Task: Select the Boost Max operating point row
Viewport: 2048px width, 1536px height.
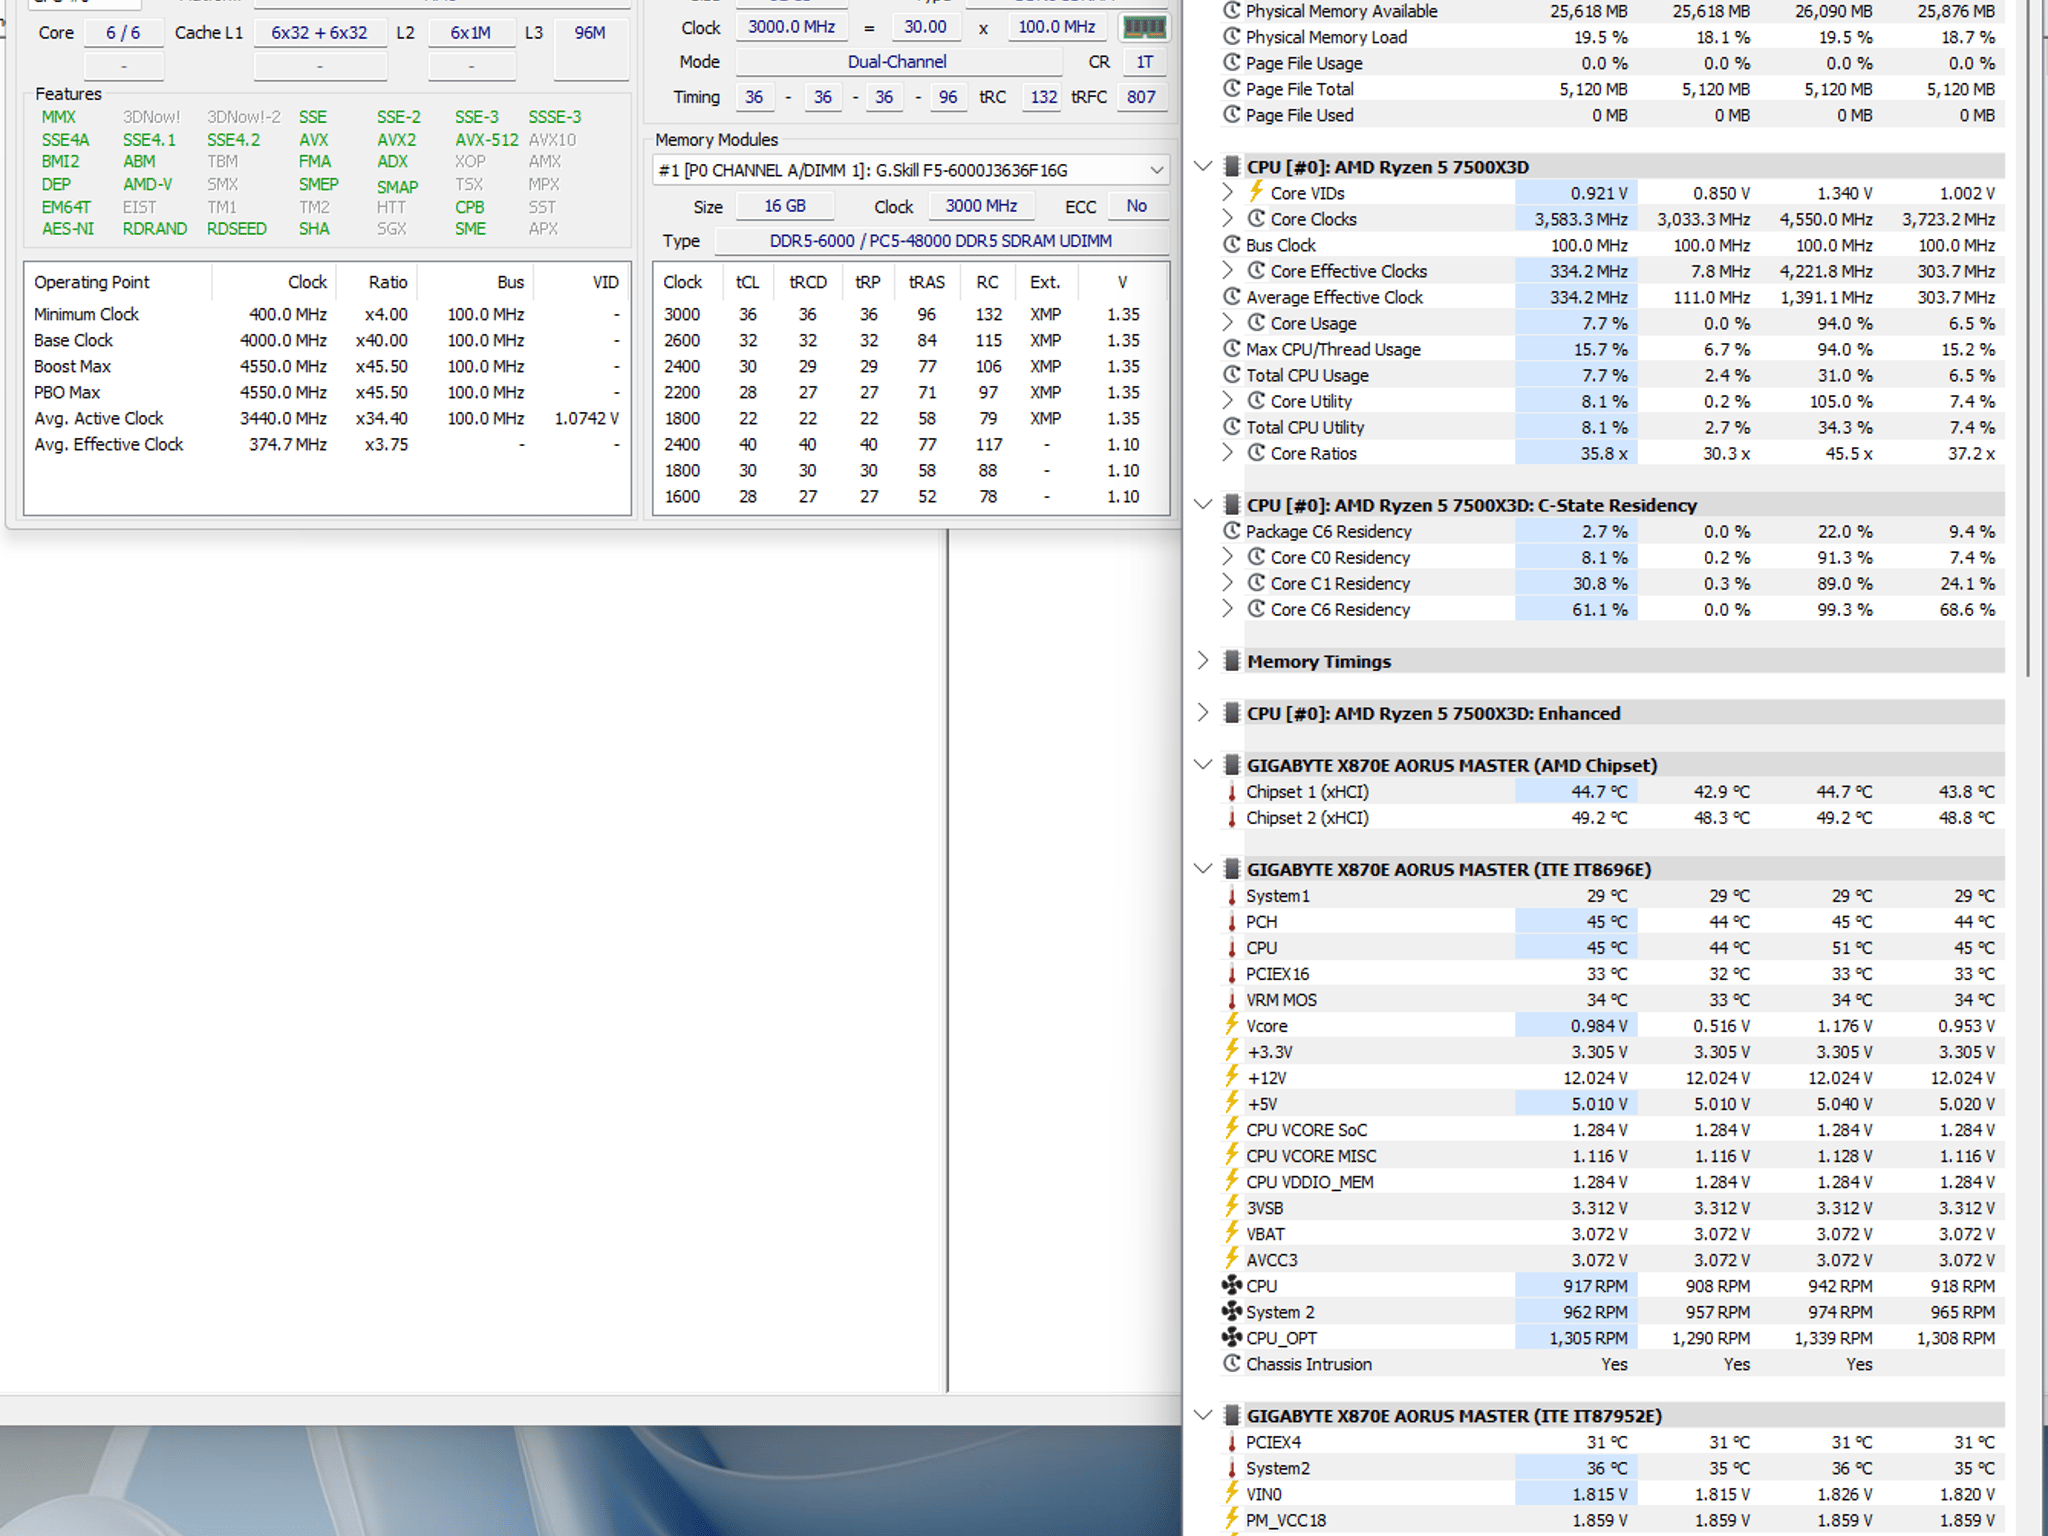Action: (326, 366)
